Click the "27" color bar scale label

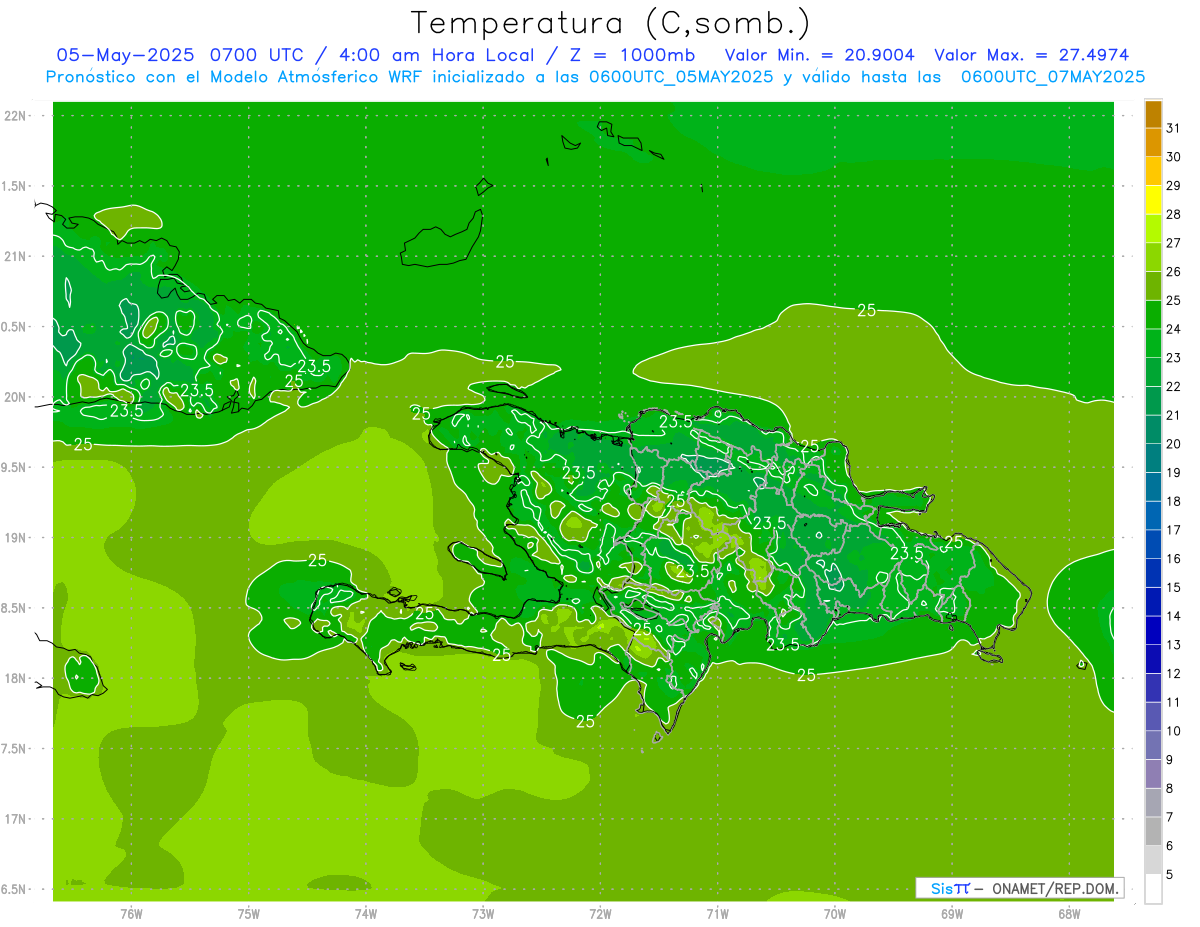1174,243
